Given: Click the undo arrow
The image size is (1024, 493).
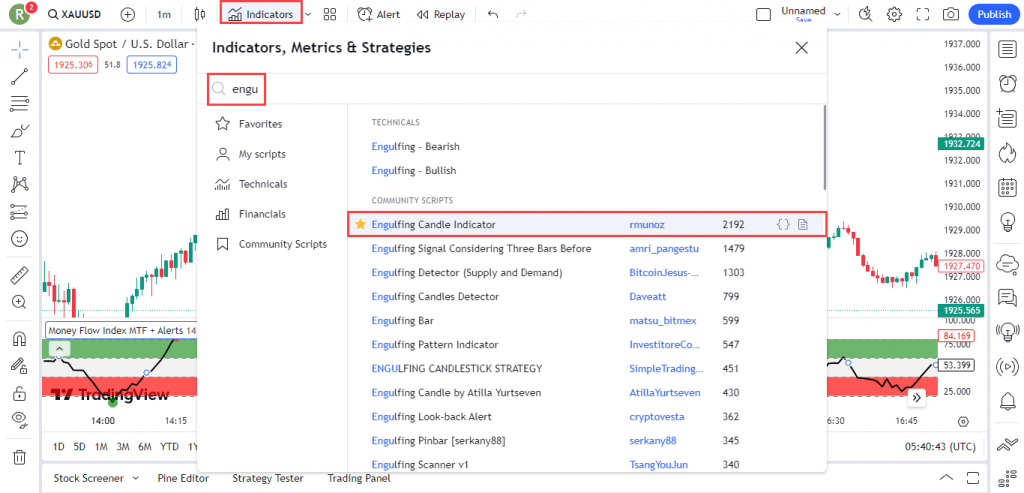Looking at the screenshot, I should pyautogui.click(x=493, y=14).
